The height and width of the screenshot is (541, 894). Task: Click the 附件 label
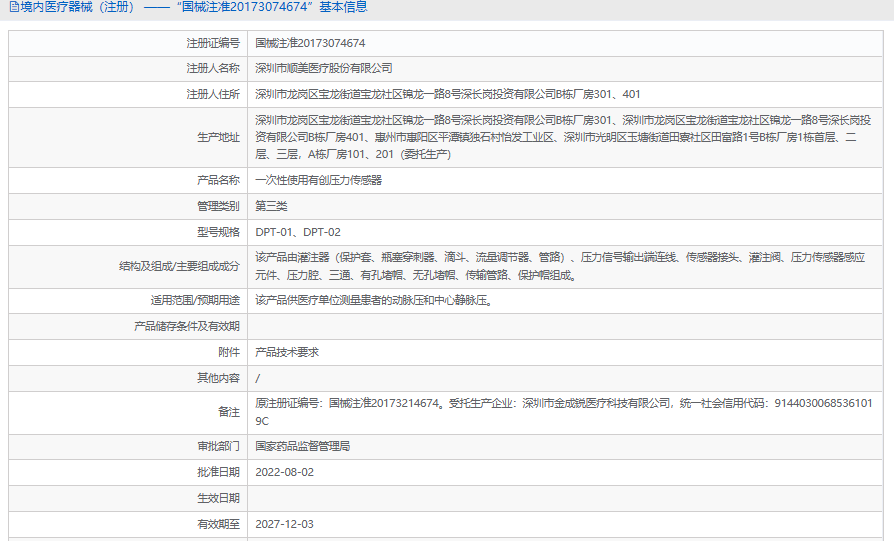(229, 352)
